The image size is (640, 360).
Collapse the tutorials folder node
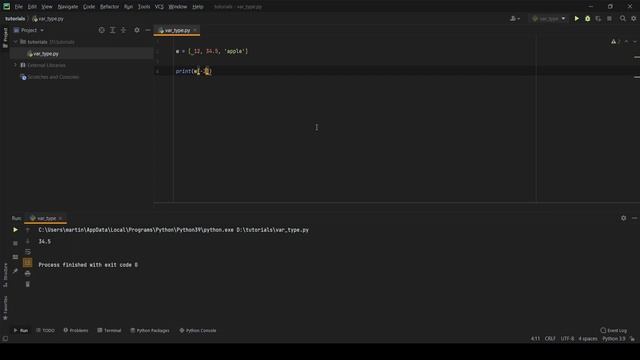(16, 42)
